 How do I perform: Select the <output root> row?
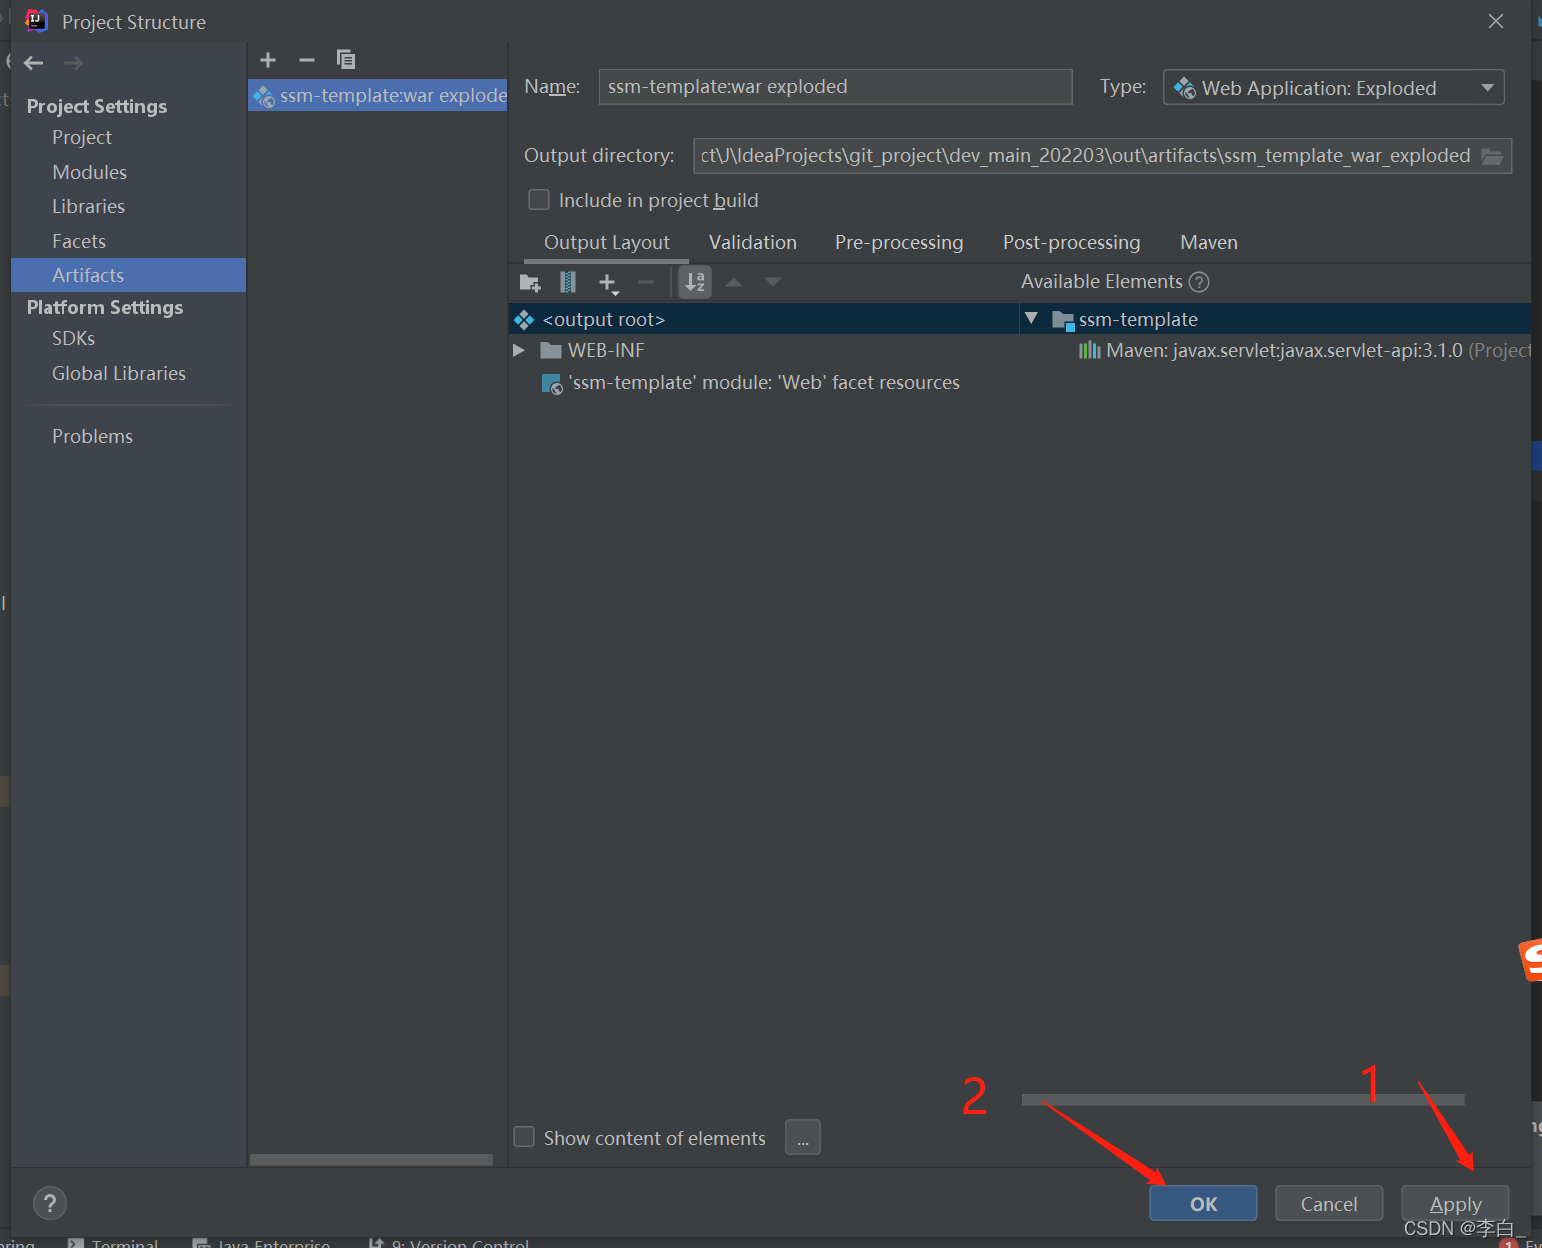(763, 320)
